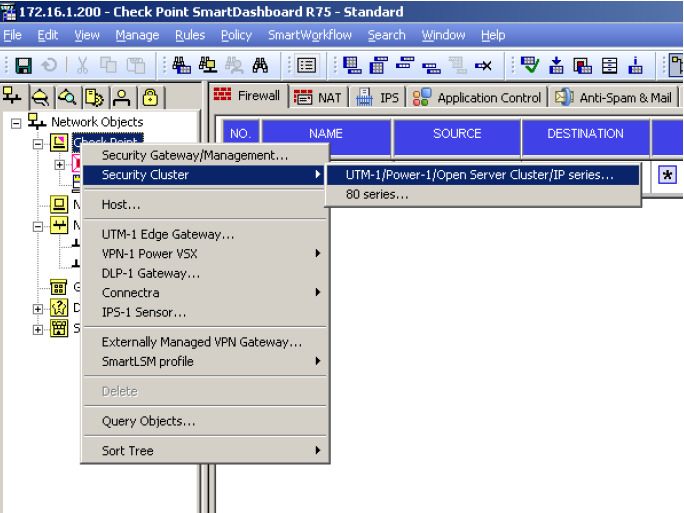684x513 pixels.
Task: Click the Save floppy disk icon
Action: [x=24, y=66]
